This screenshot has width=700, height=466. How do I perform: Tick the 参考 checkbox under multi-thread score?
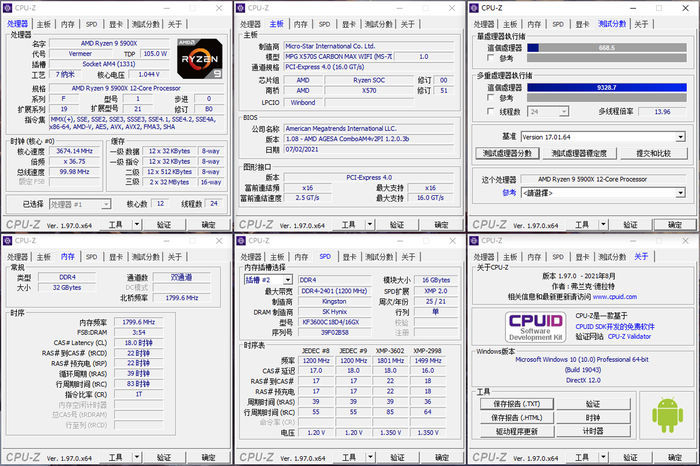490,98
